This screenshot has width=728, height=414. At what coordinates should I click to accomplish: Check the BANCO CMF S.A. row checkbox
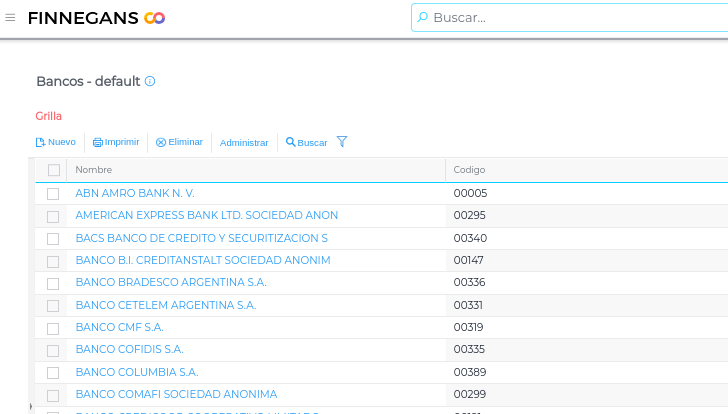[x=53, y=329]
